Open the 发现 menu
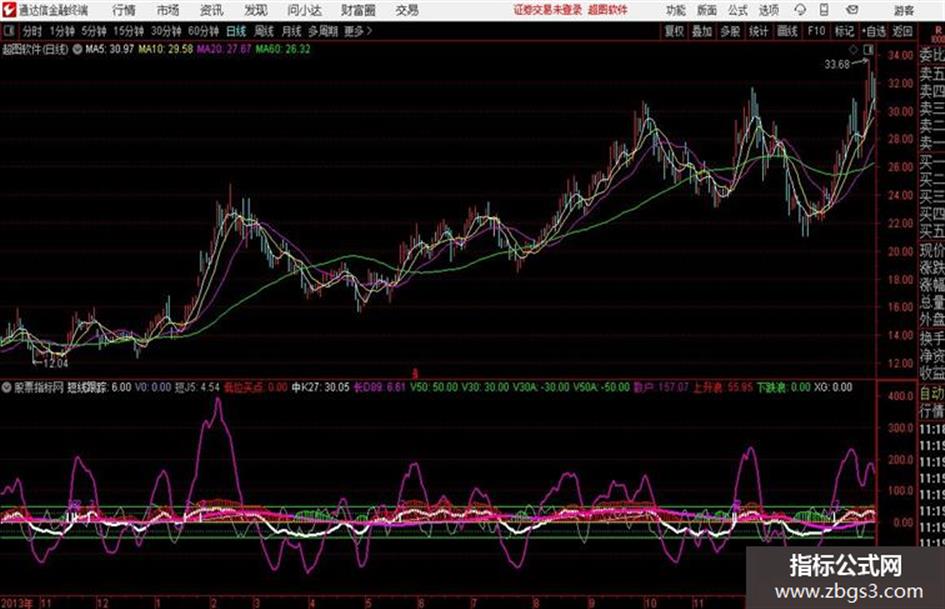The image size is (945, 609). (x=256, y=10)
